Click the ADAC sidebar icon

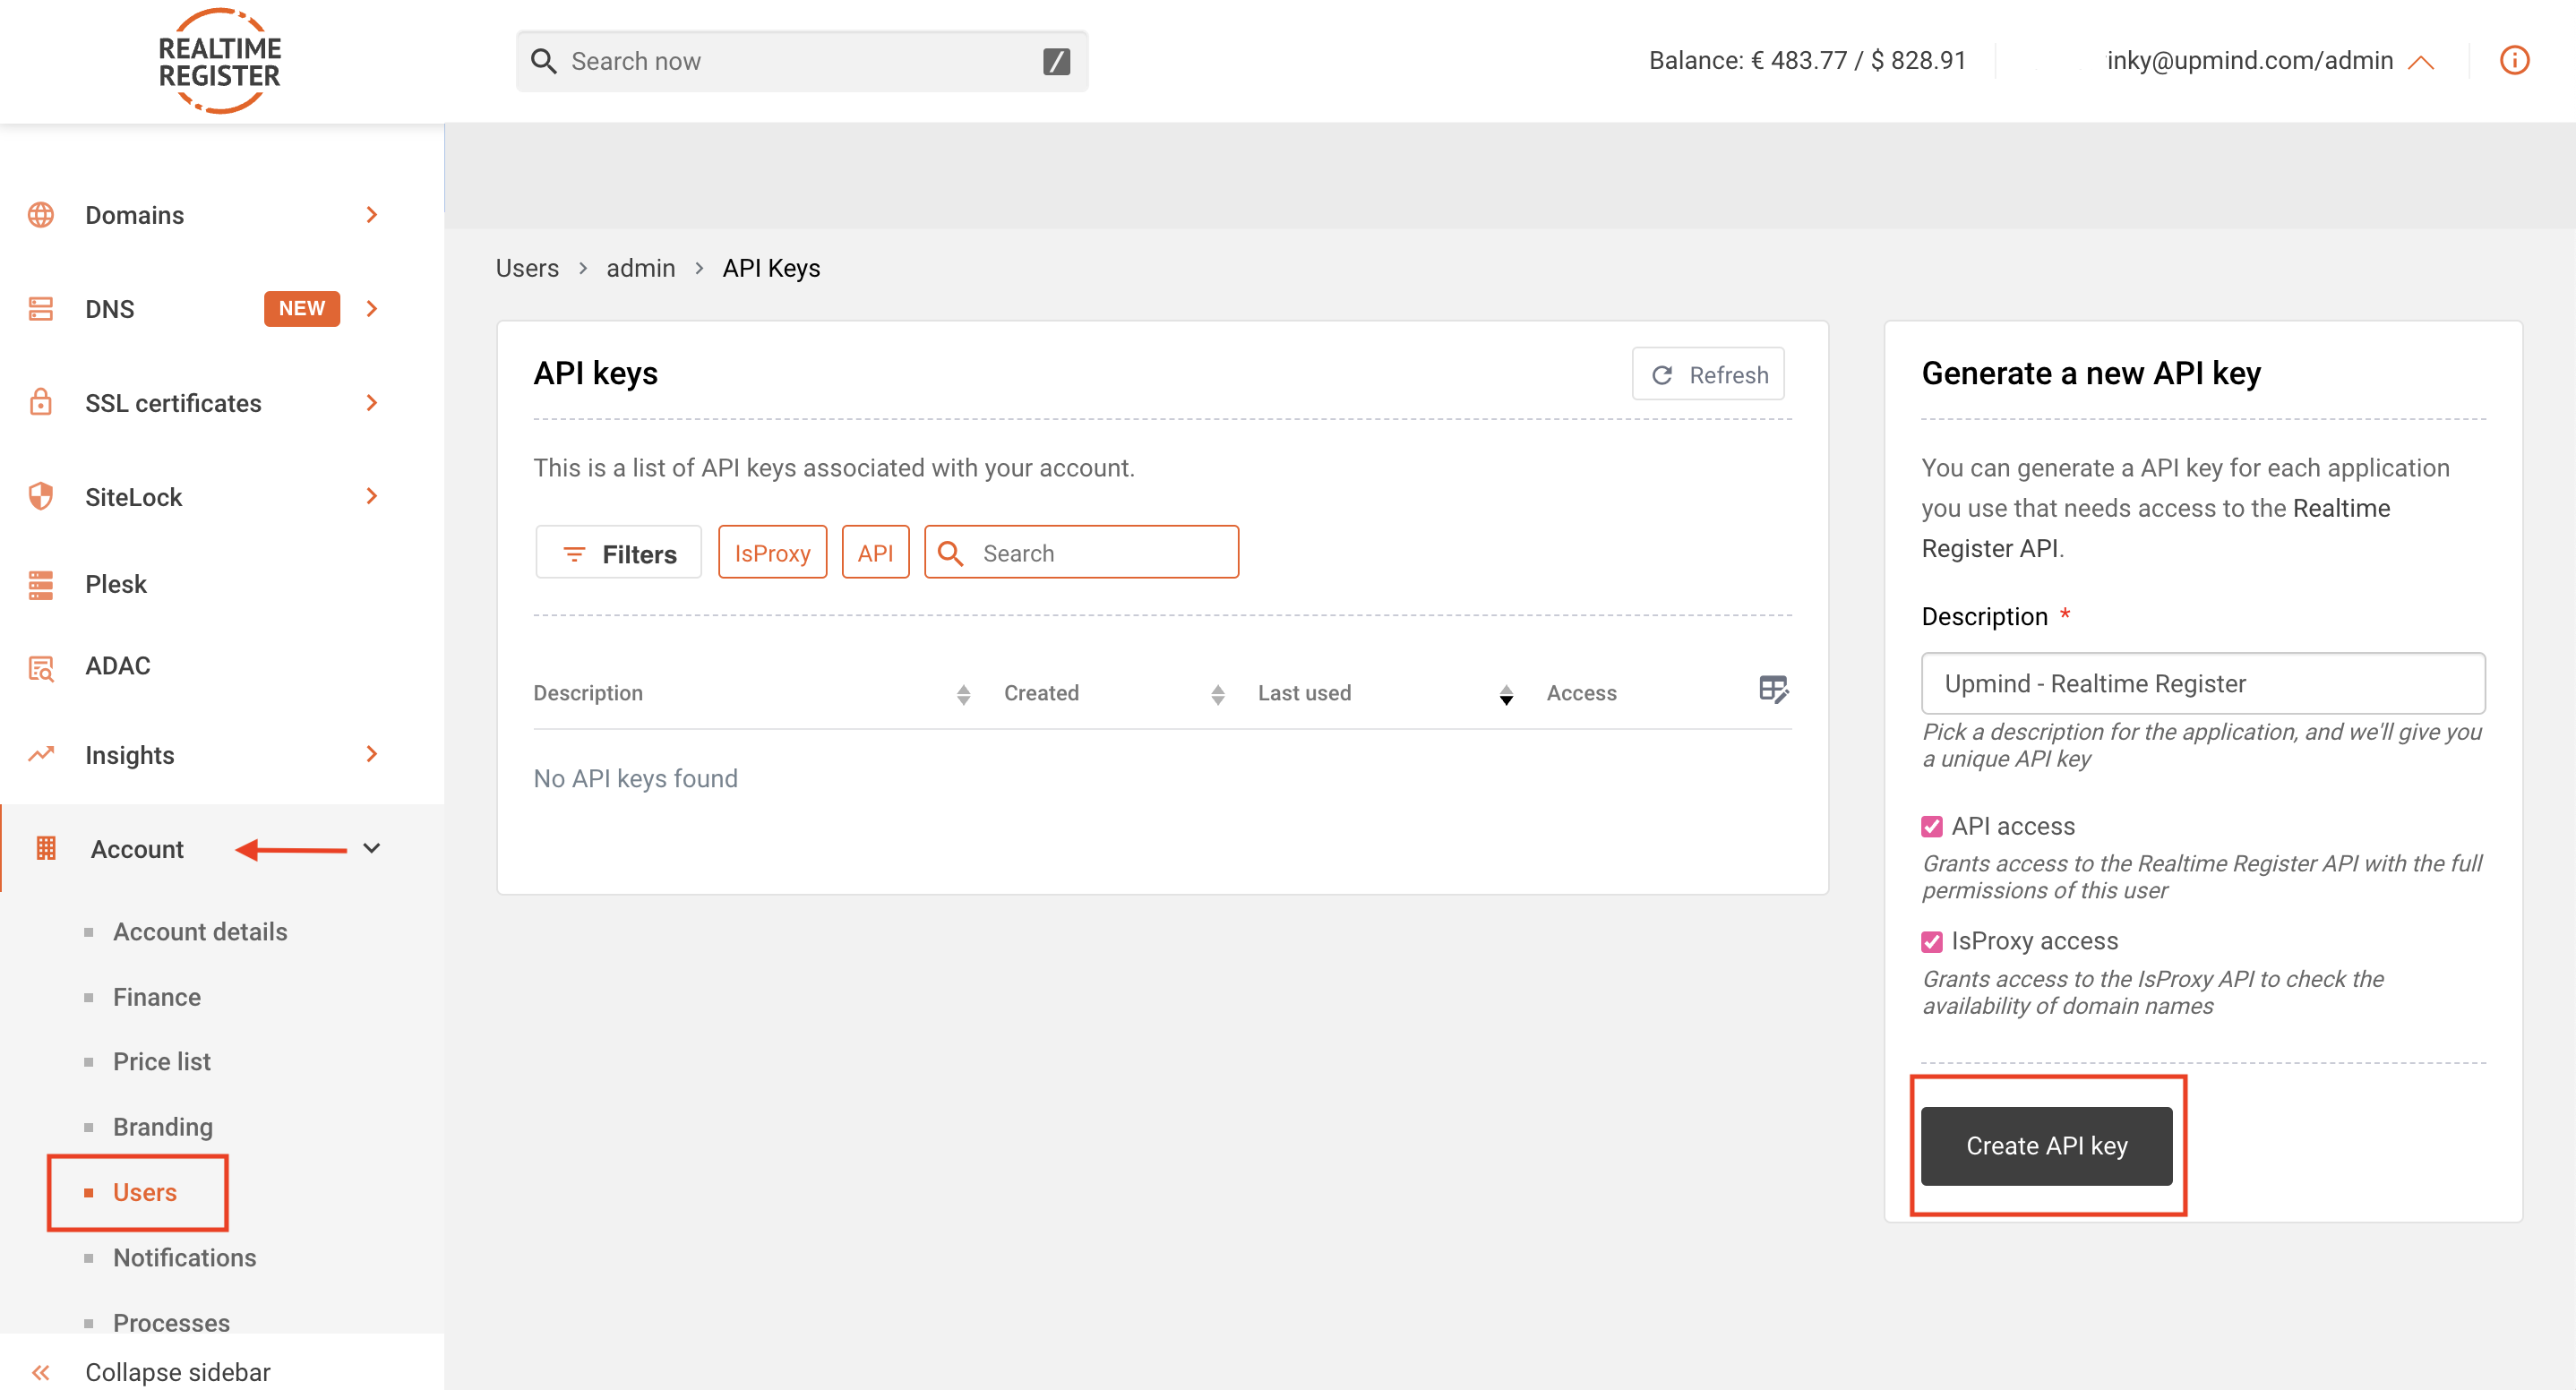(43, 669)
